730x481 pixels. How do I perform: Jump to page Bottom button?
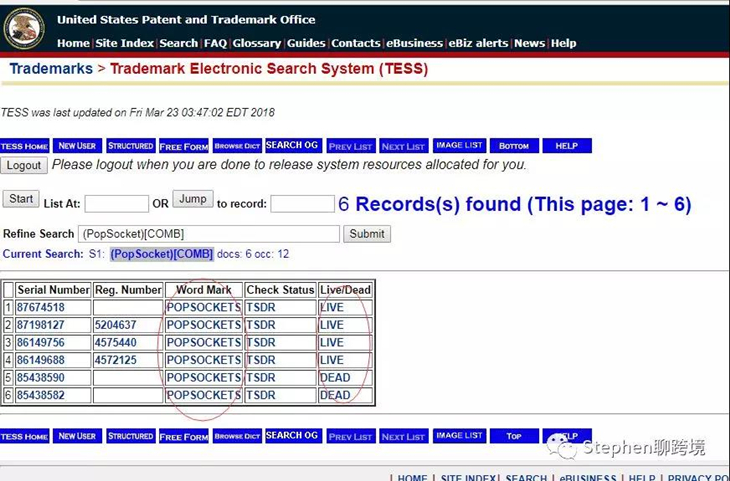click(514, 146)
